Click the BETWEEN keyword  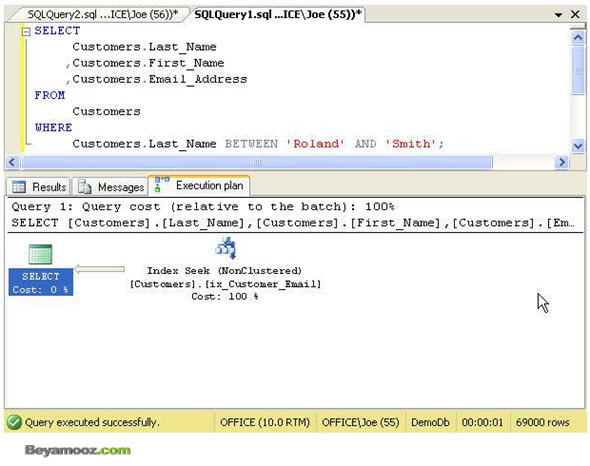pos(251,144)
